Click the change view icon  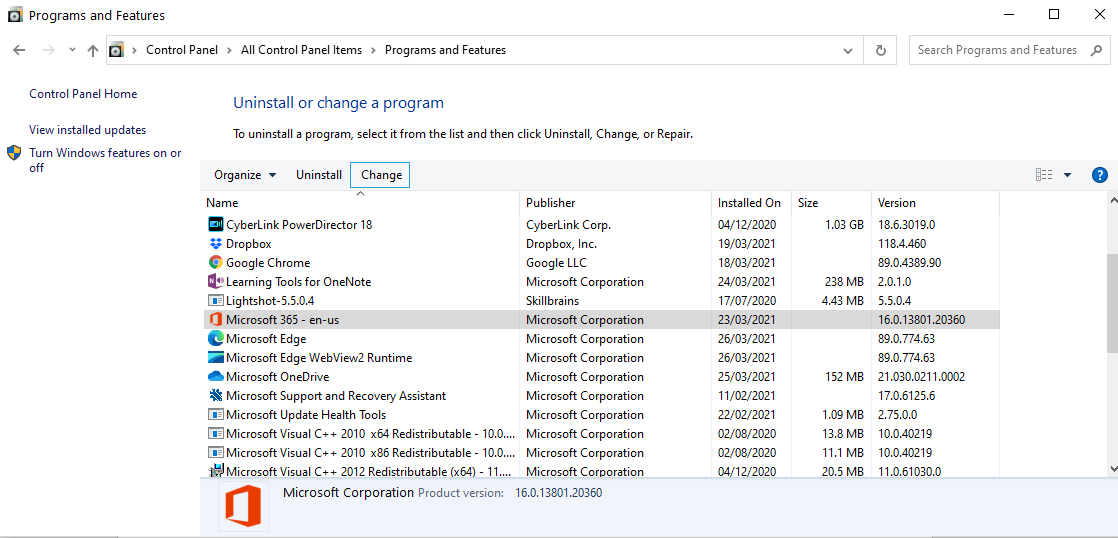coord(1044,175)
